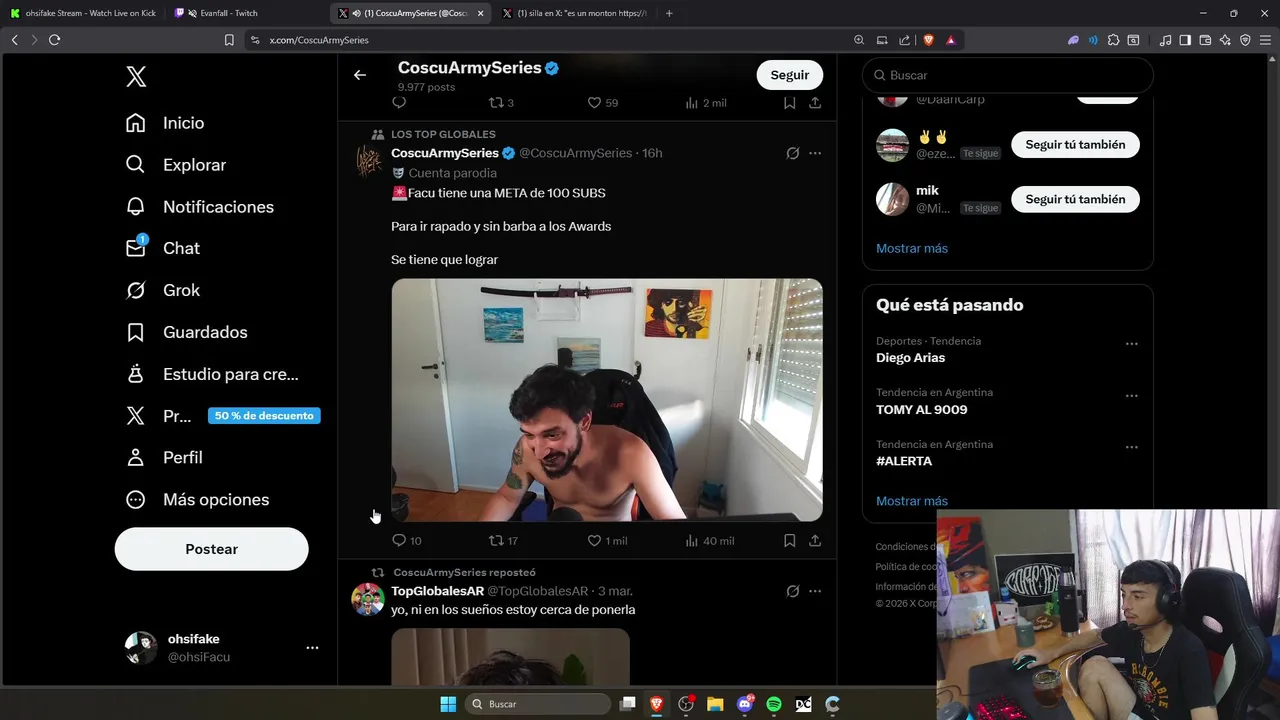Open more options on TopGlobalesAR tweet
Screen dimensions: 1280x720
[815, 591]
